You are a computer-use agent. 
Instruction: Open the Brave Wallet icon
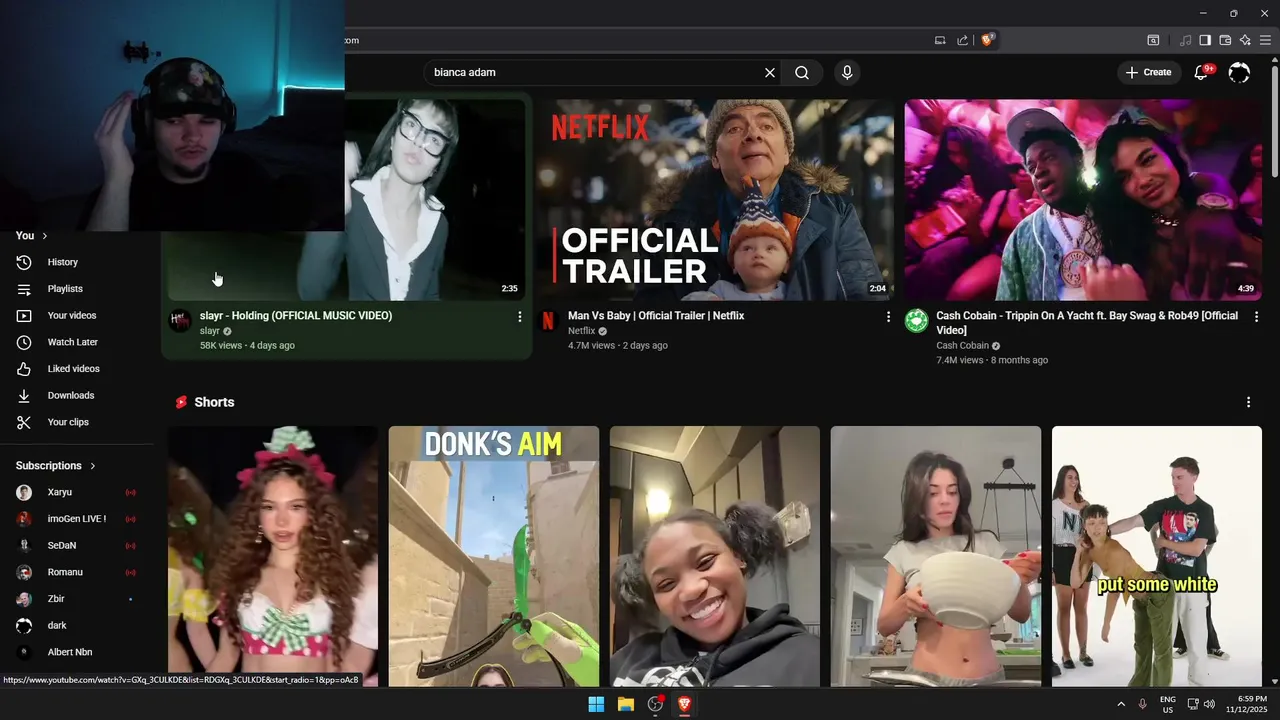click(x=1225, y=40)
